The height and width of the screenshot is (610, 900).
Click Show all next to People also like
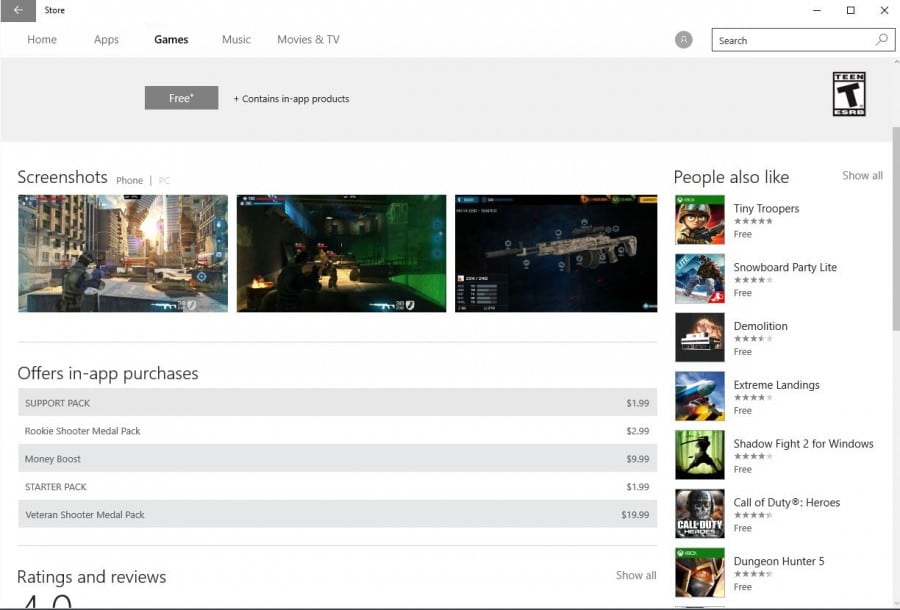(x=862, y=175)
